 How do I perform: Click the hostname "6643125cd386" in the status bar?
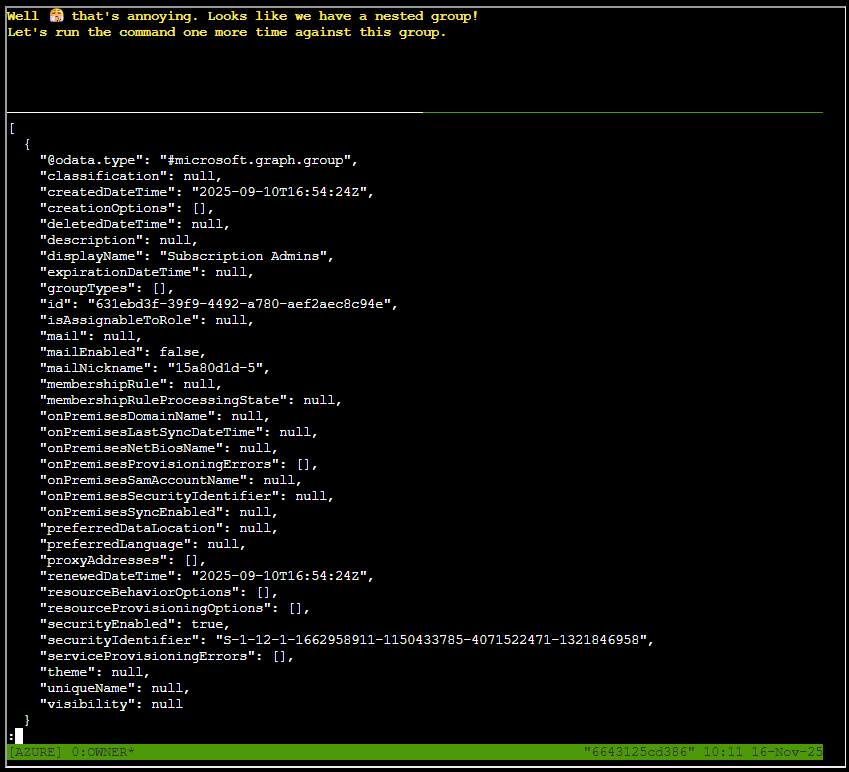pos(635,751)
